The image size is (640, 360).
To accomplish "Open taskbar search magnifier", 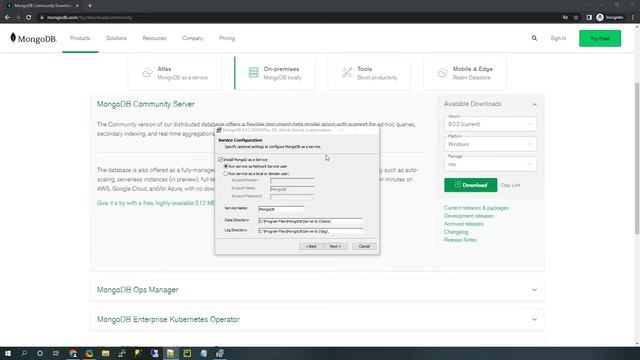I will pos(24,353).
